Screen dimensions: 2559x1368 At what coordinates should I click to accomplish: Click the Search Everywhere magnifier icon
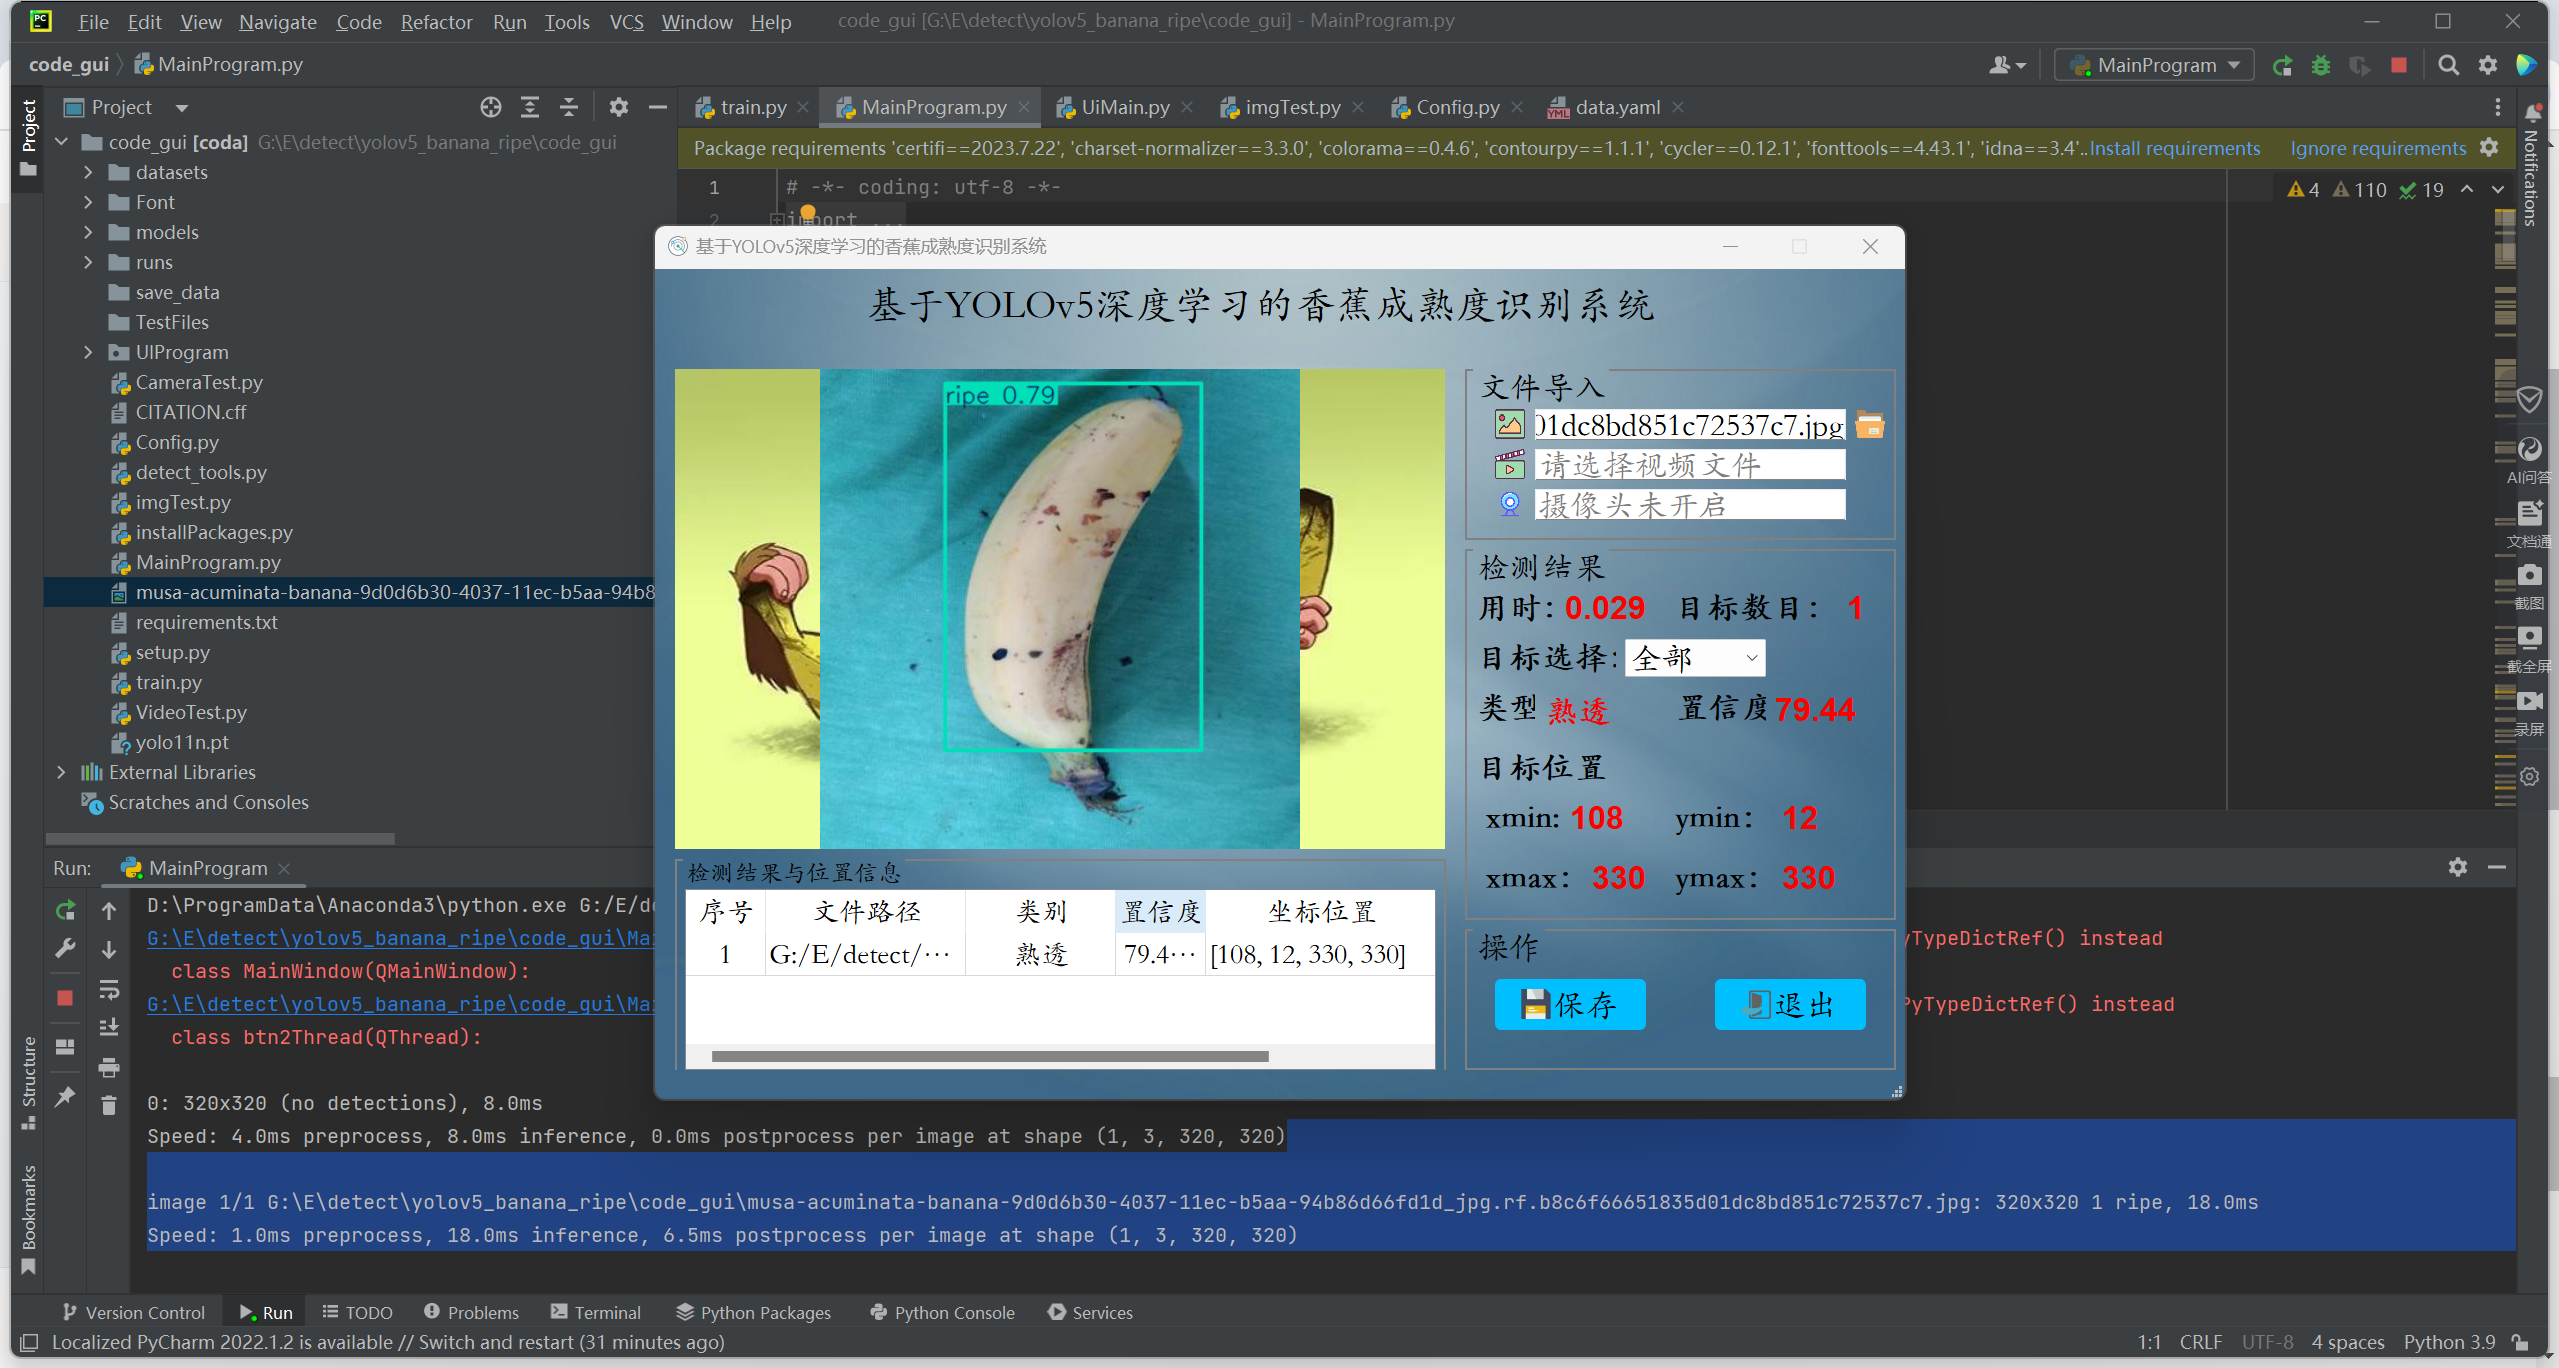point(2448,66)
